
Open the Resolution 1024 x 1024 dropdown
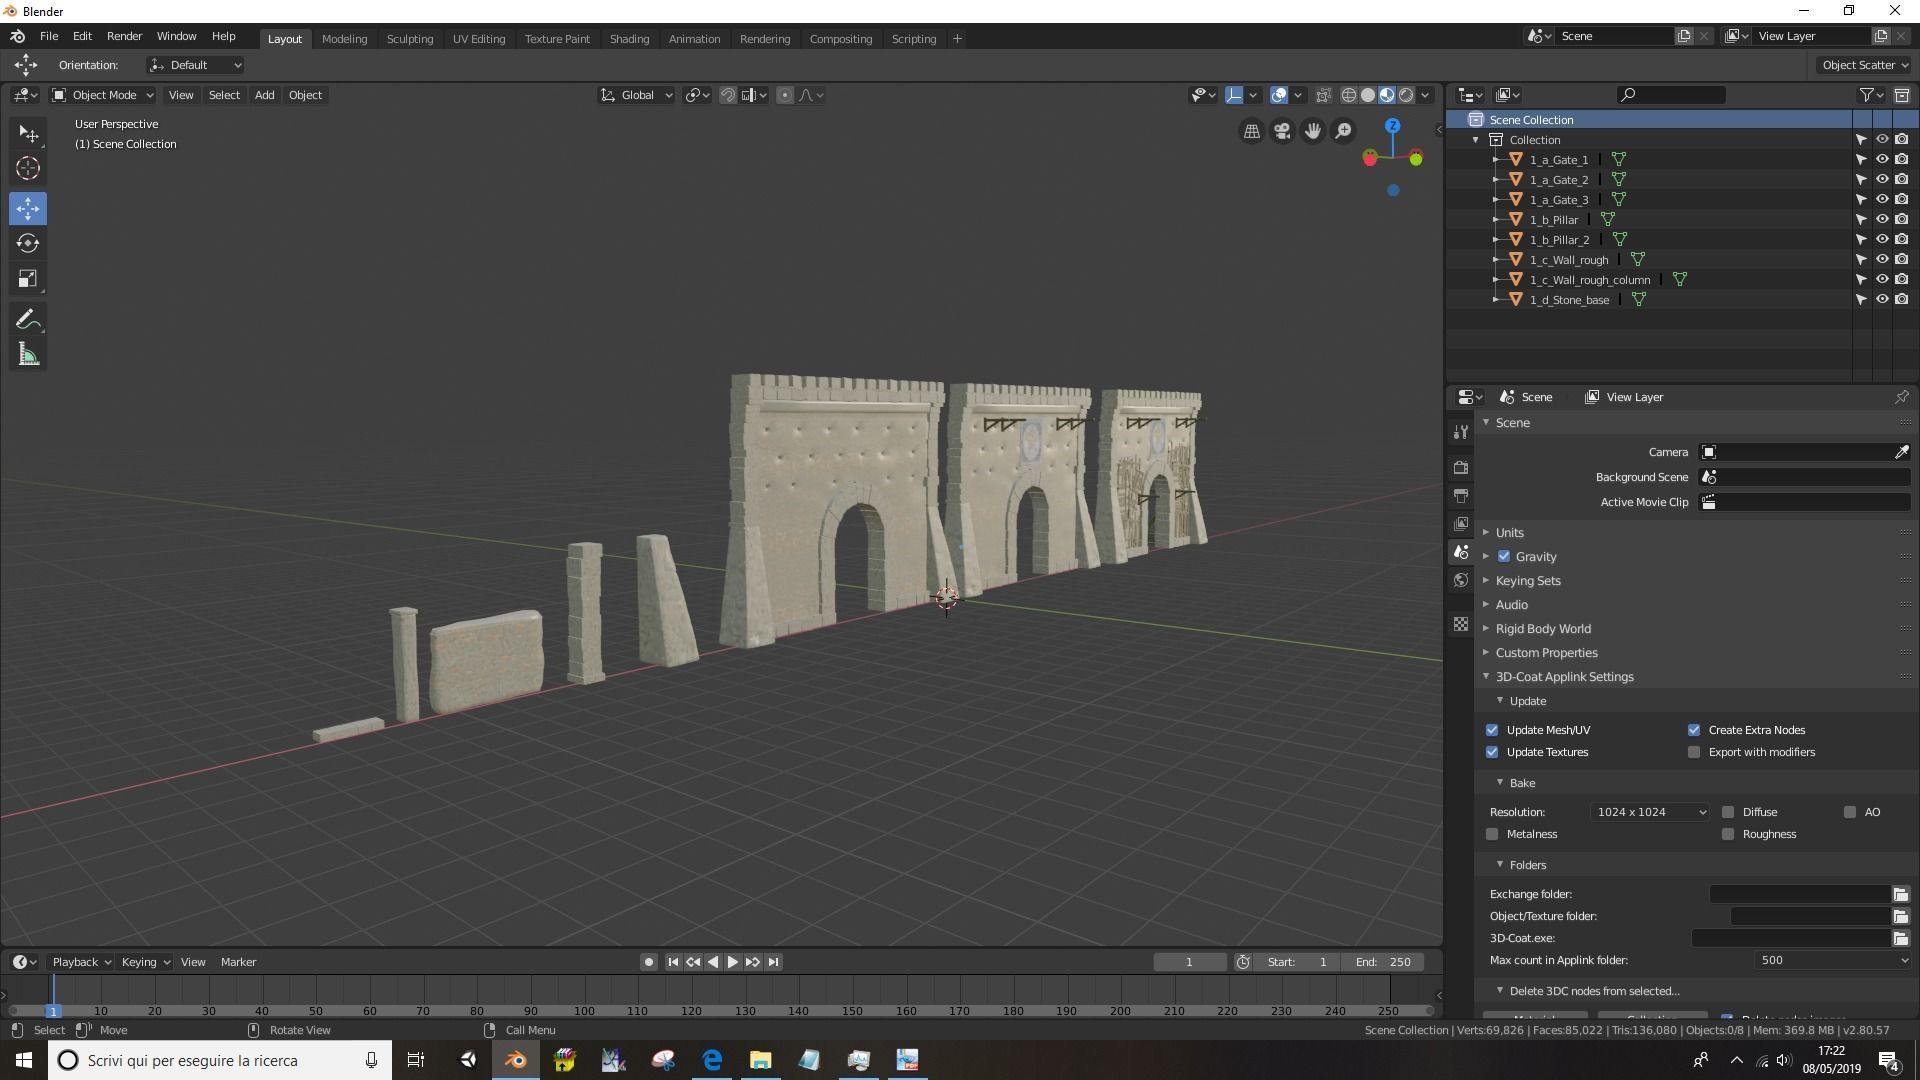[x=1650, y=812]
